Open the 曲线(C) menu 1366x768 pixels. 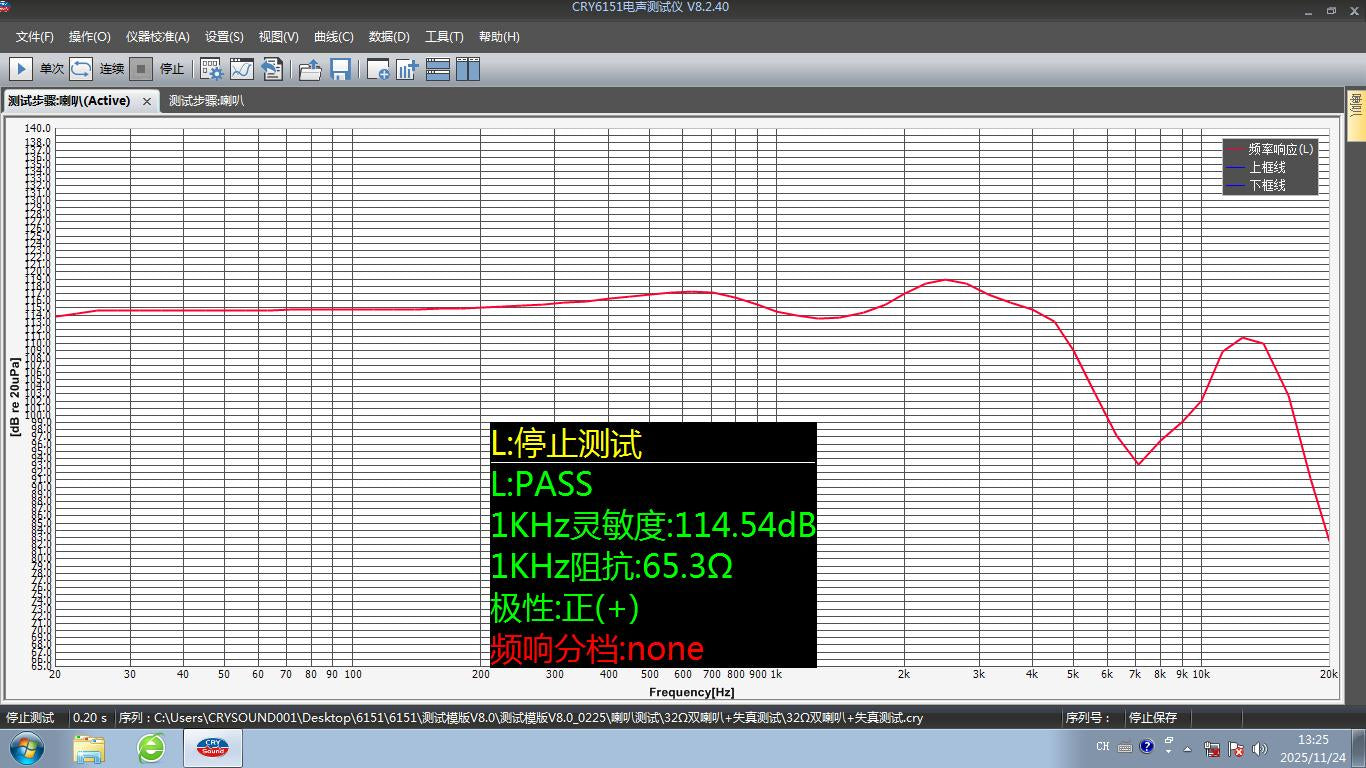[333, 37]
